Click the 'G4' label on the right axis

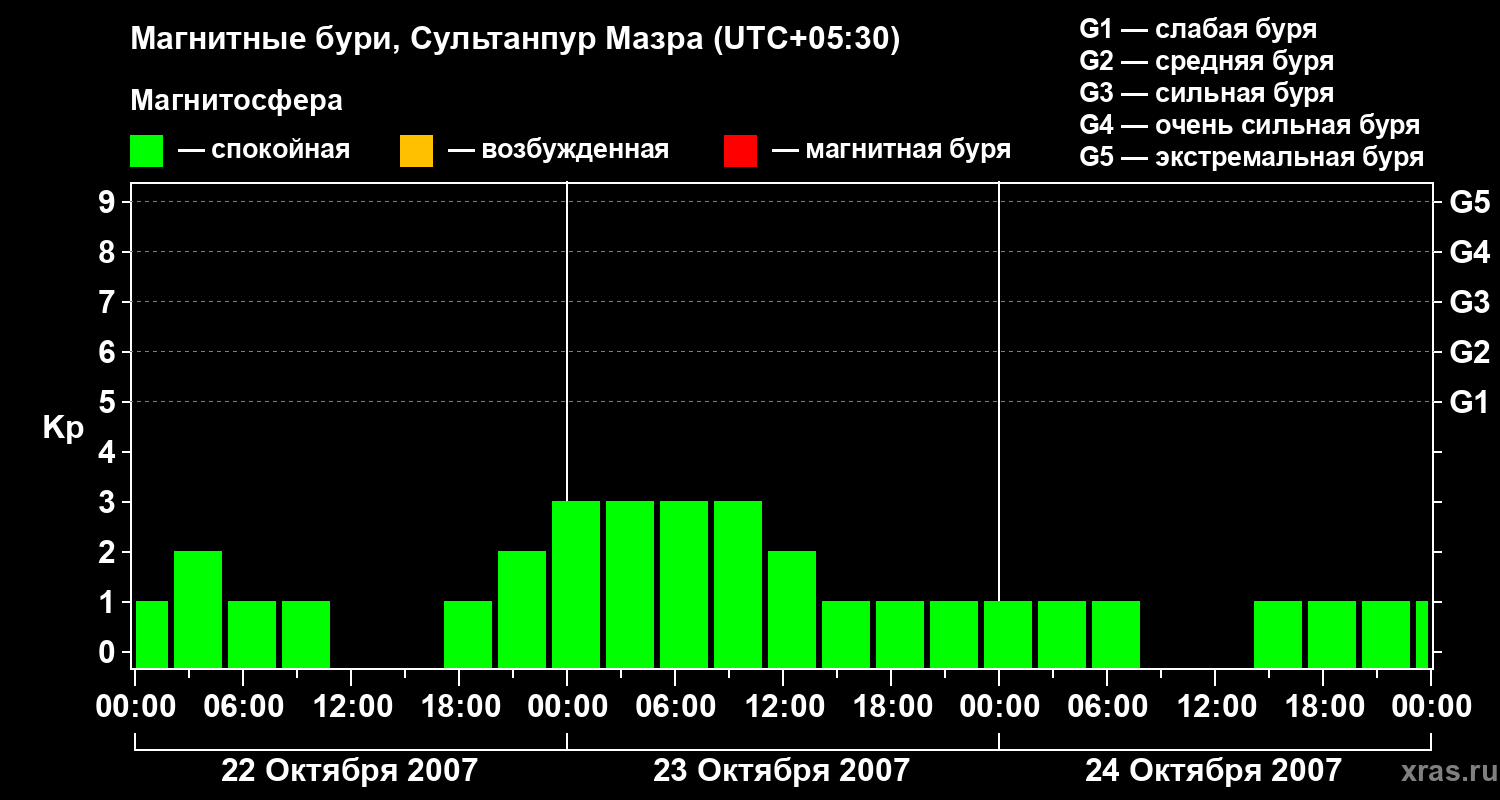[1470, 252]
